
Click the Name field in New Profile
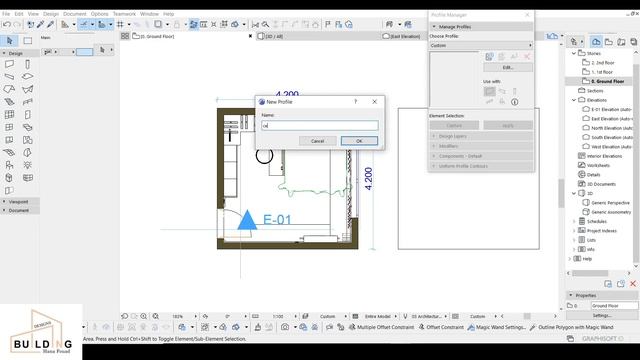(x=320, y=125)
